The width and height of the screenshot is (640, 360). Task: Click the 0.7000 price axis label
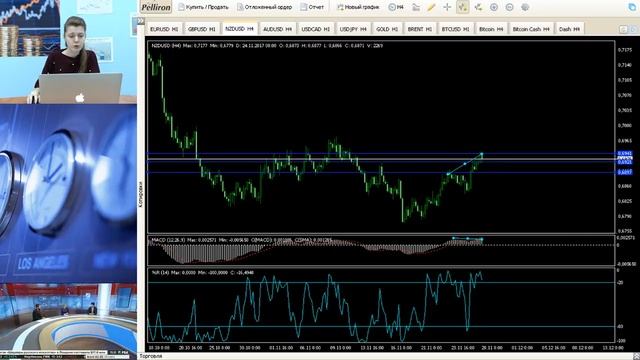click(x=624, y=125)
